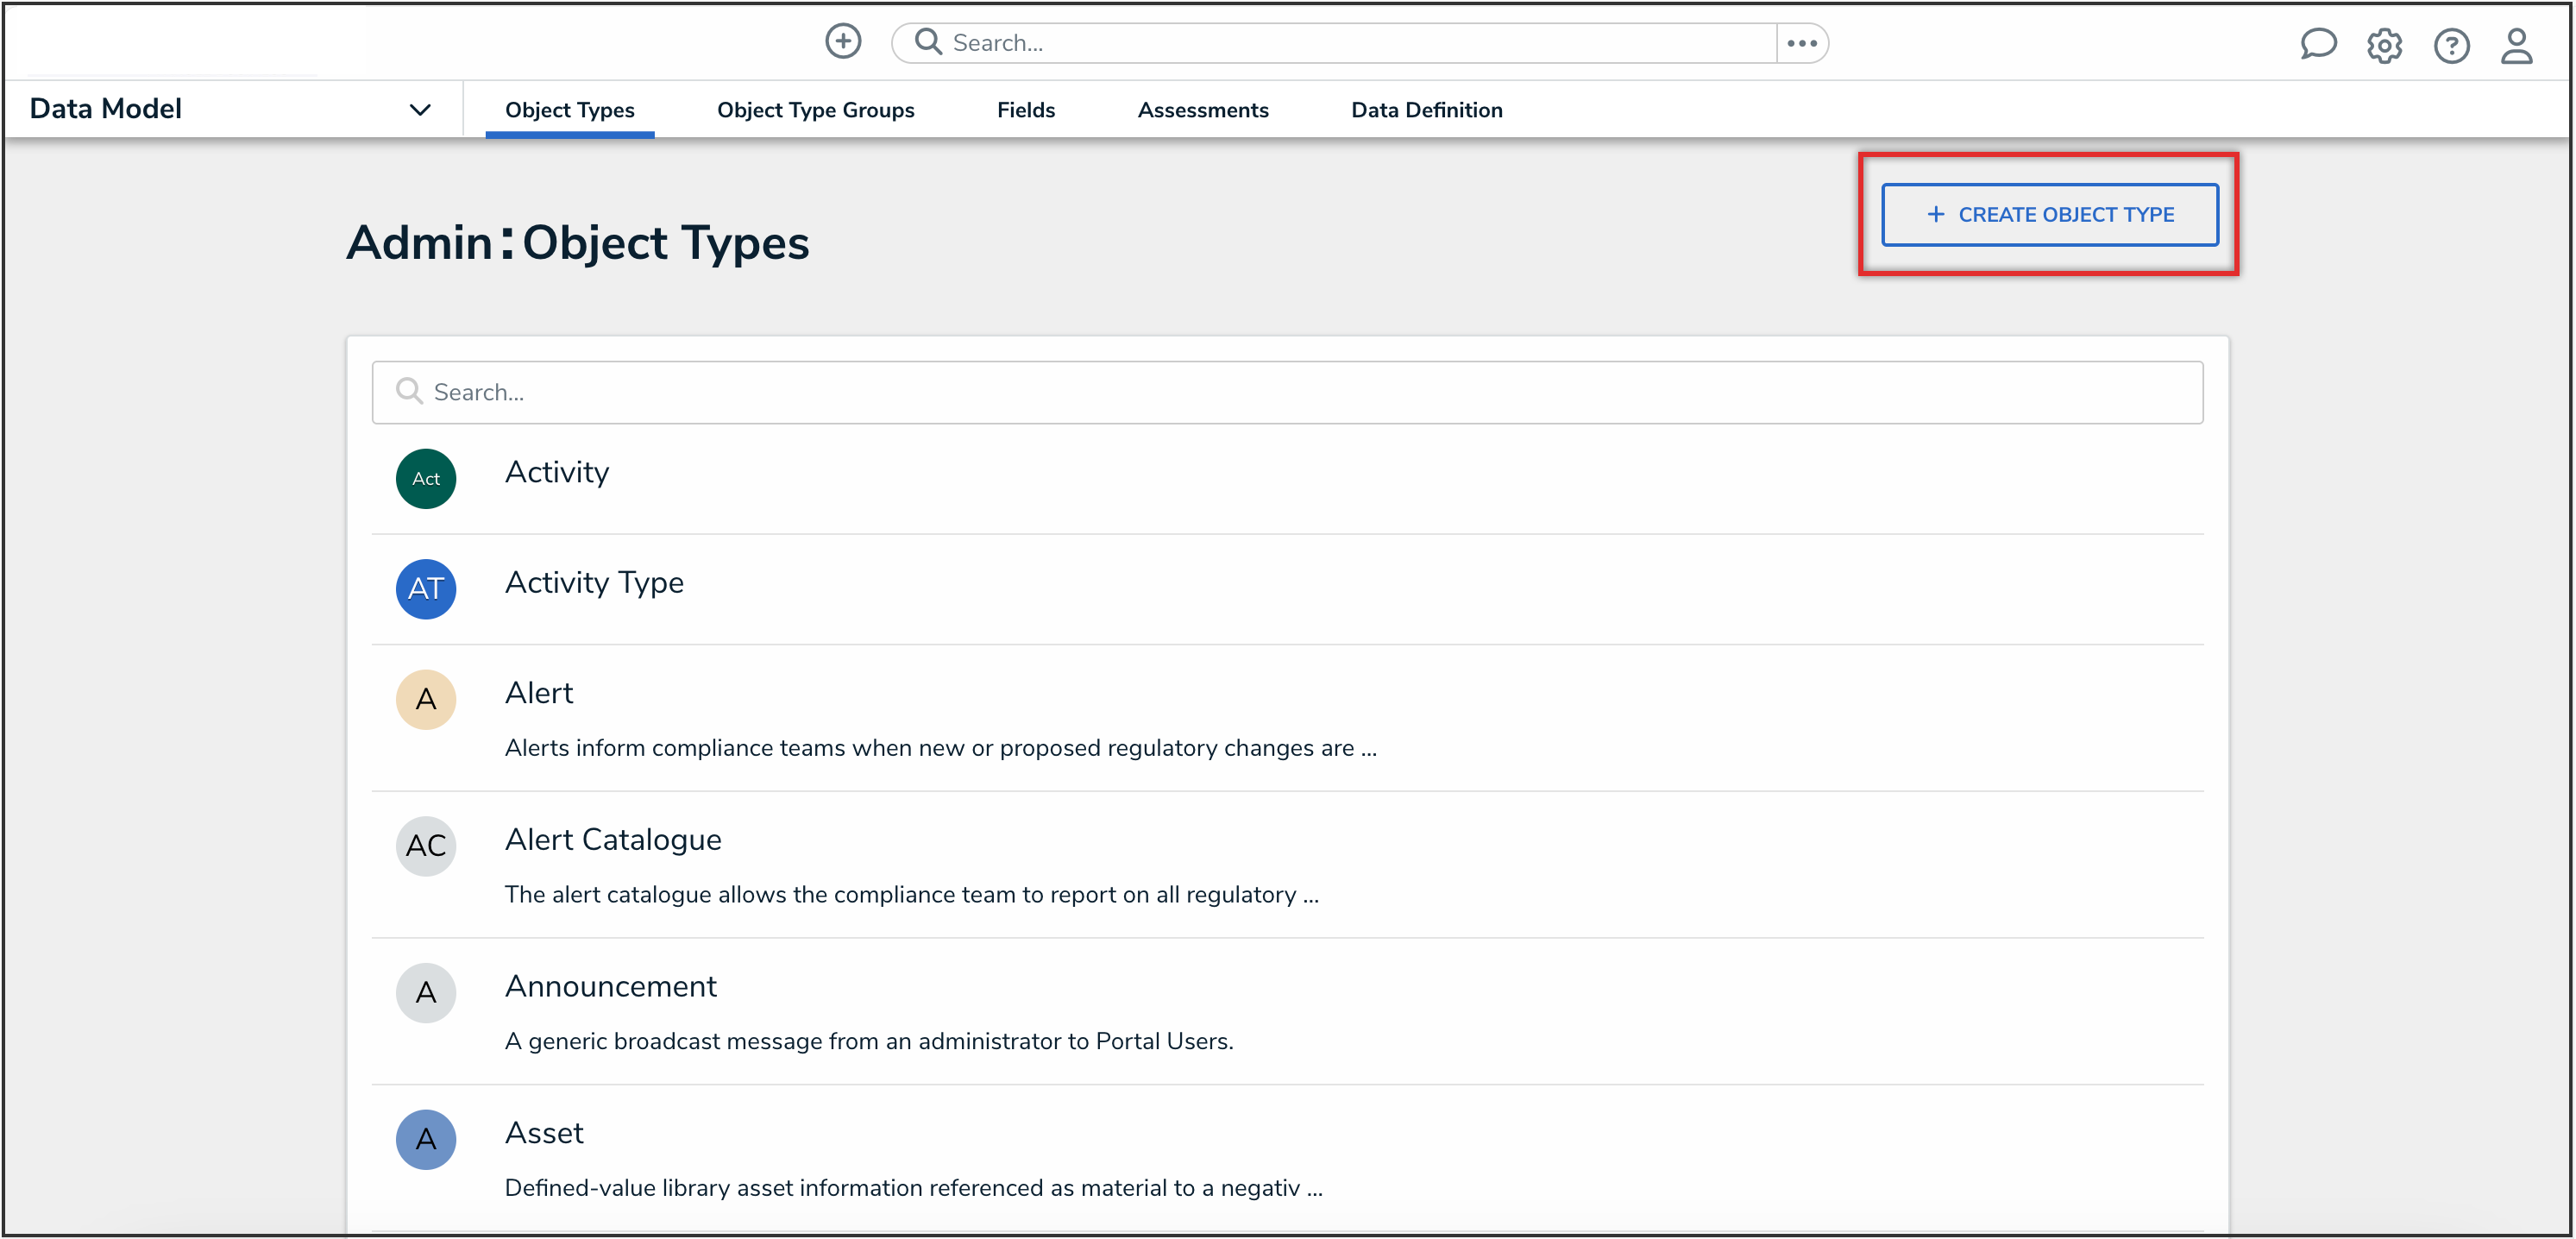Open the communications chat bubble icon
Viewport: 2576px width, 1239px height.
tap(2317, 44)
